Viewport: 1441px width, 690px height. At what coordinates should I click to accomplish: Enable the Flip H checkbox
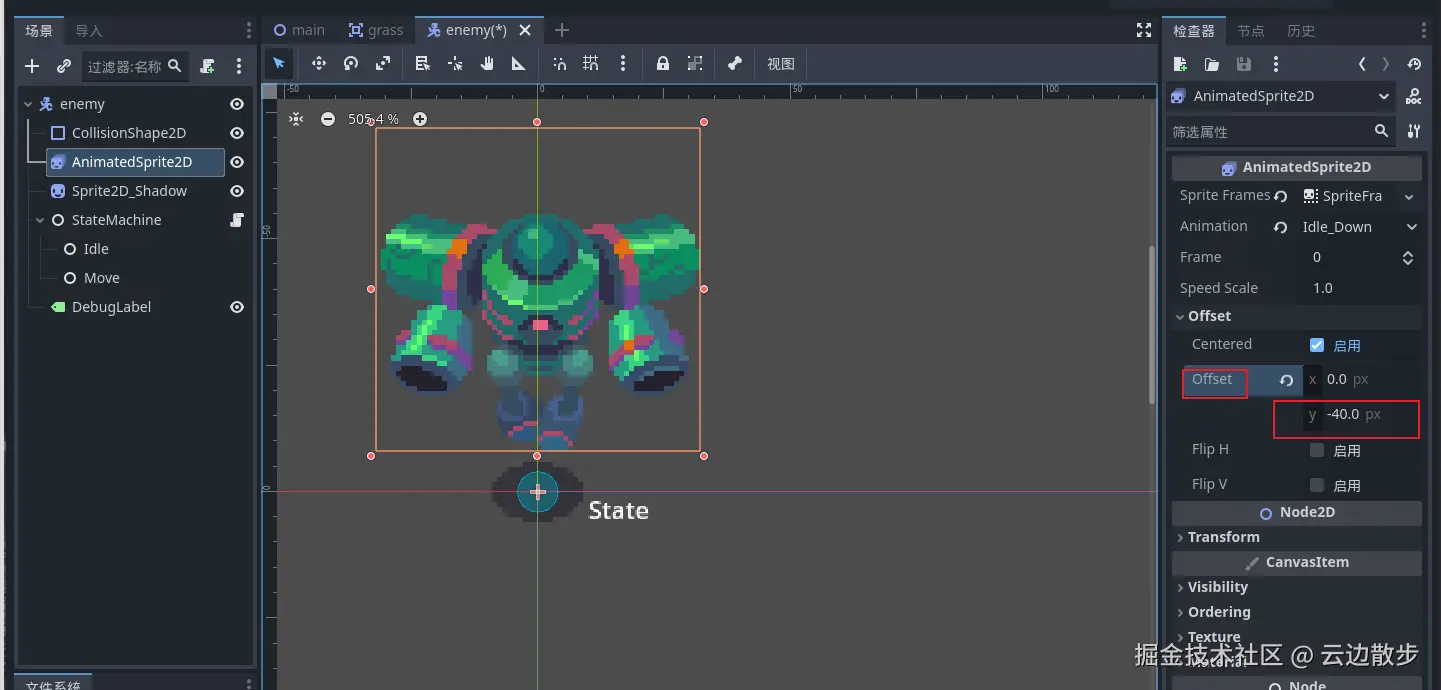(x=1317, y=450)
